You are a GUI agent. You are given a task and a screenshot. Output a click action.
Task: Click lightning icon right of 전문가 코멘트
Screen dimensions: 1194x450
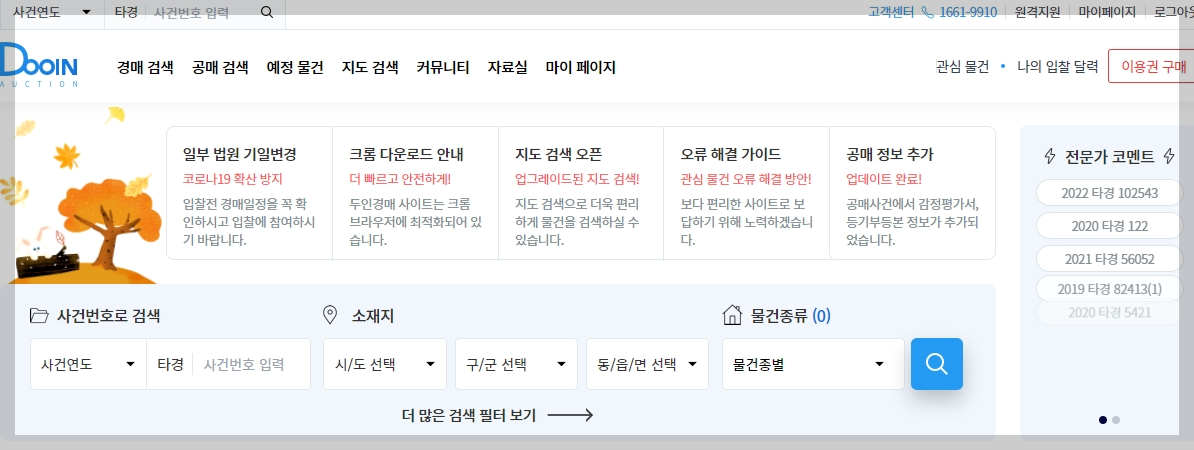[x=1169, y=157]
